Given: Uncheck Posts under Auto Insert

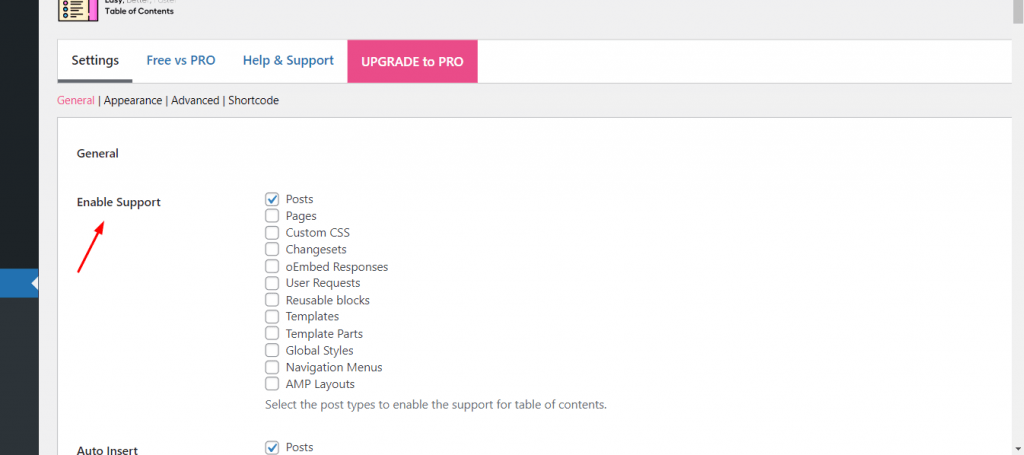Looking at the screenshot, I should tap(272, 448).
